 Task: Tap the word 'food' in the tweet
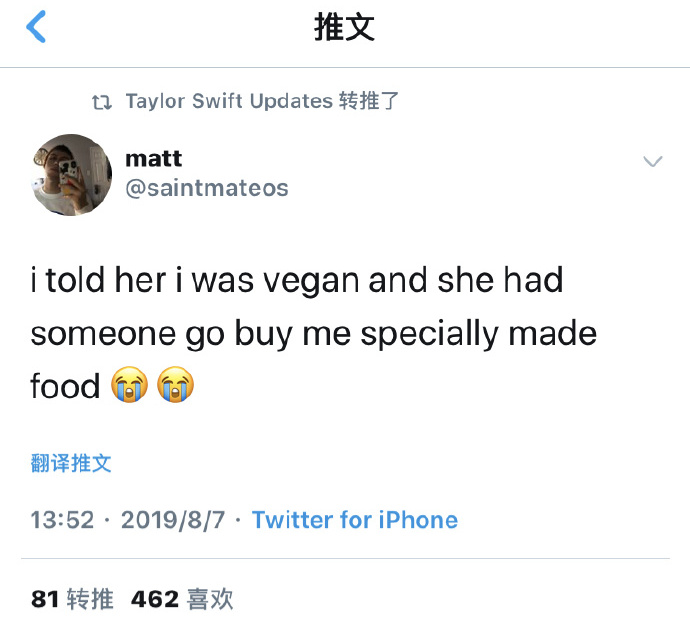click(x=65, y=385)
